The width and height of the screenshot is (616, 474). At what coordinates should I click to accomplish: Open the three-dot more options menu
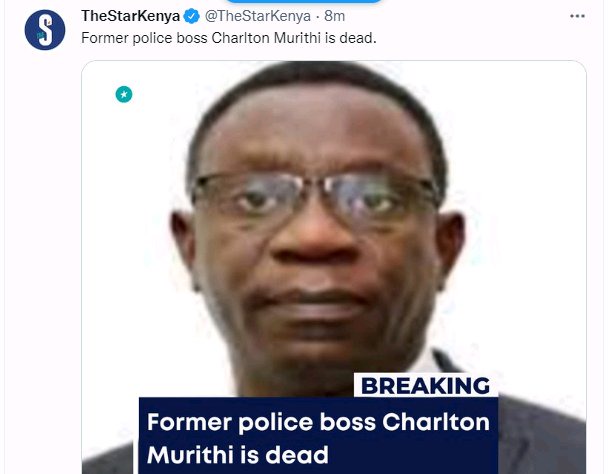[577, 16]
